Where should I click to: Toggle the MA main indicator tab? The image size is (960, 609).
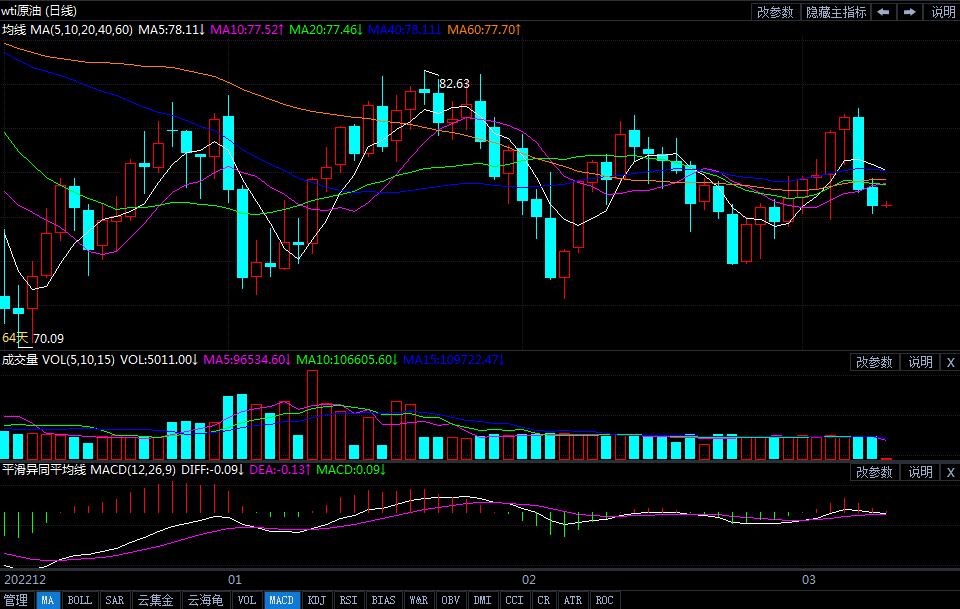tap(47, 600)
